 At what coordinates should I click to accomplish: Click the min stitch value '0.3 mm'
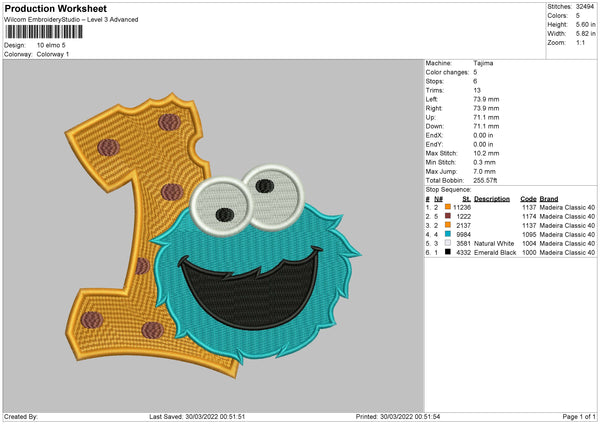pos(484,162)
